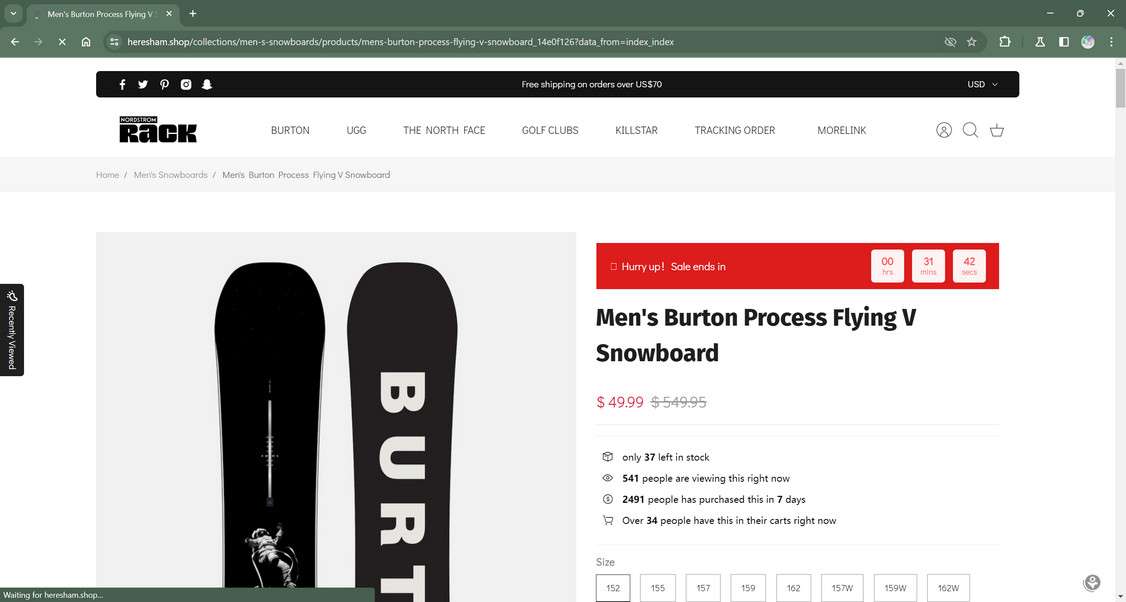Choose size 162 option
1126x602 pixels.
794,588
